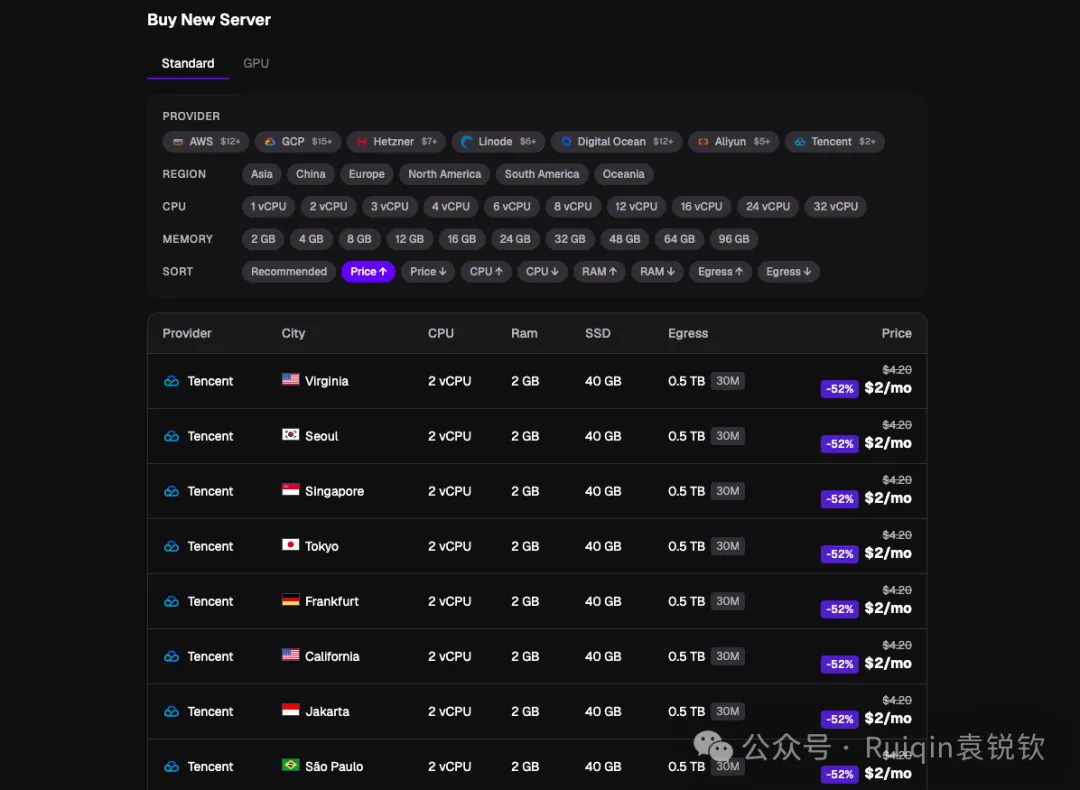This screenshot has width=1080, height=790.
Task: Click the Digital Ocean logo icon
Action: (566, 142)
